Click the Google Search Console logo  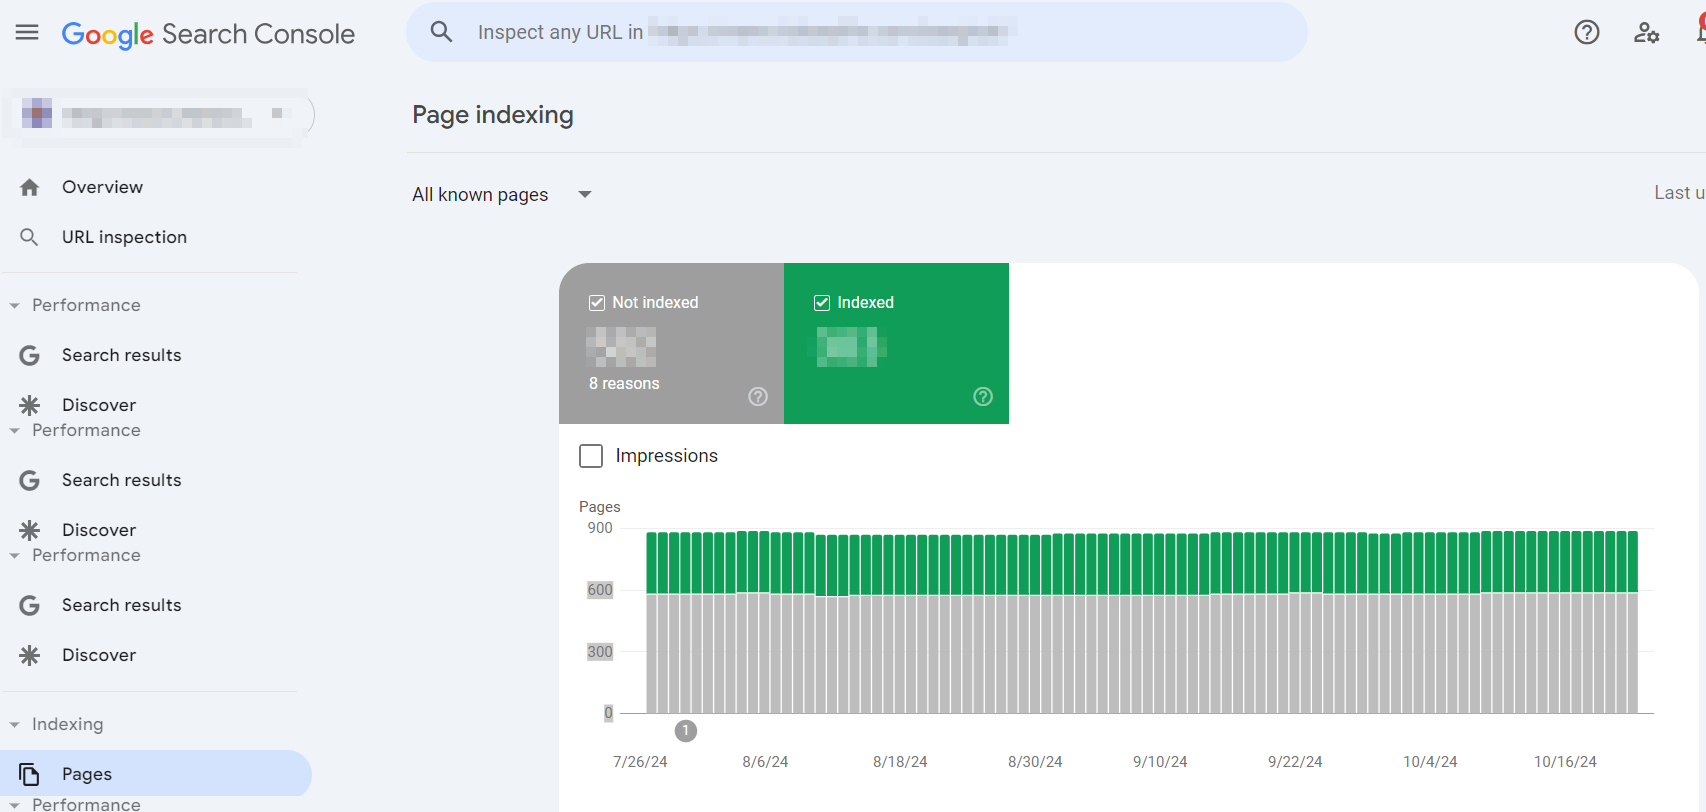click(208, 34)
